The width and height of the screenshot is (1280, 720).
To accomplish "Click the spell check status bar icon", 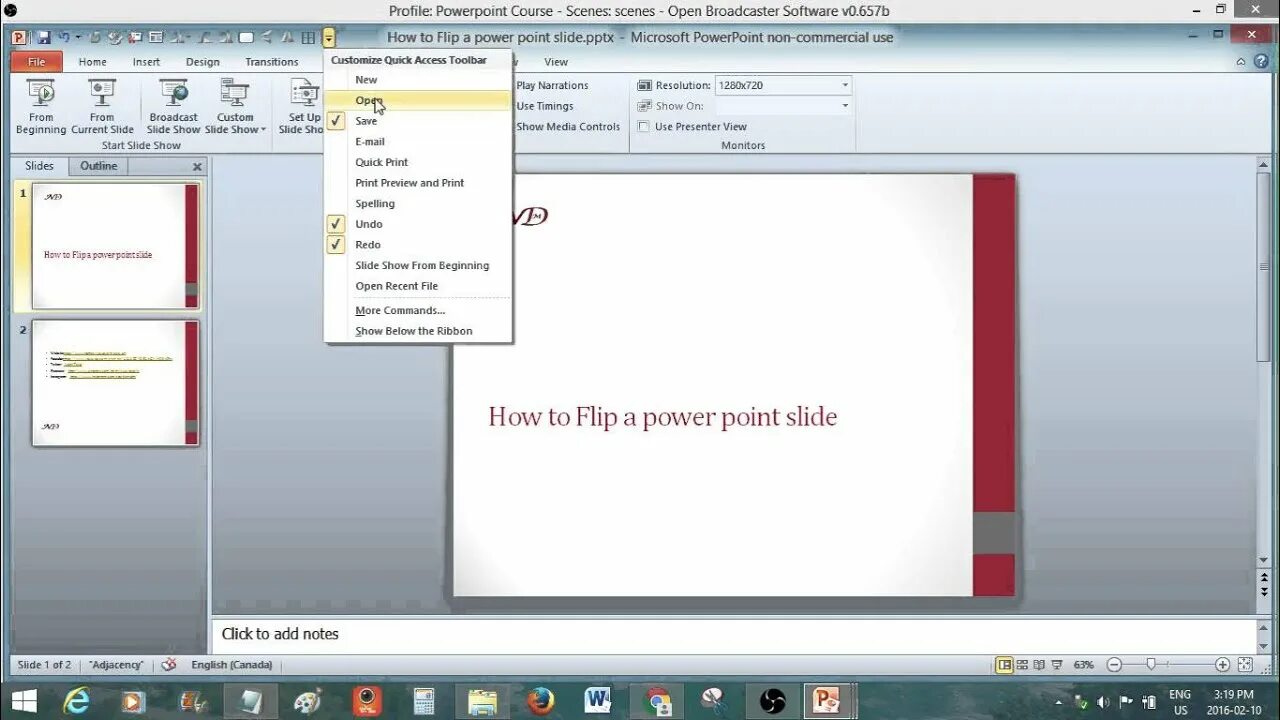I will click(x=169, y=665).
